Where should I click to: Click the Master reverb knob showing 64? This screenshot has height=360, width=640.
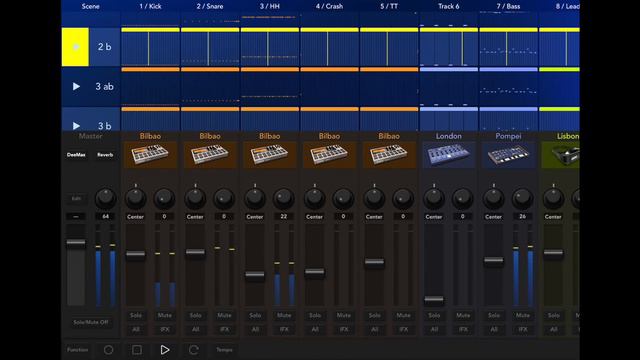tap(105, 198)
